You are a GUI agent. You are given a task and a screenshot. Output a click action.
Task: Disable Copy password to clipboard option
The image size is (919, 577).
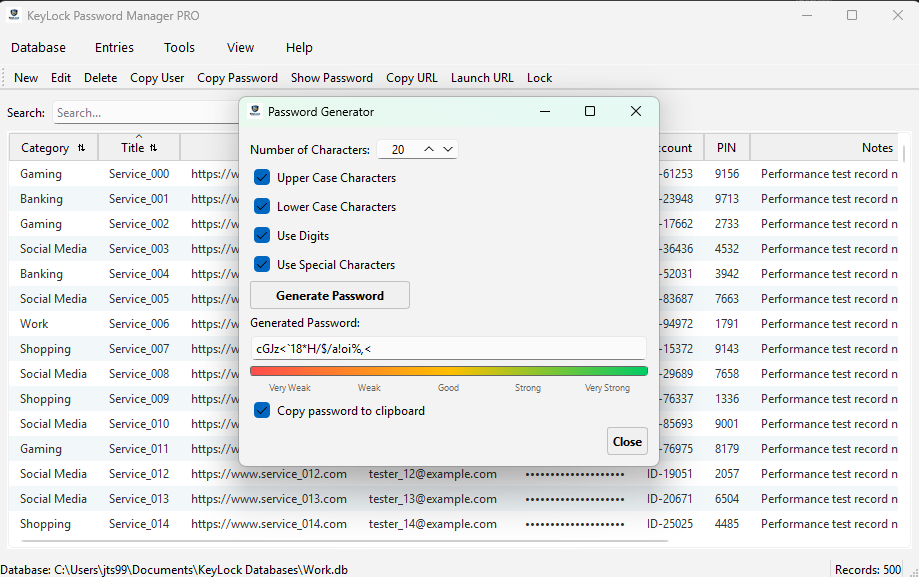point(262,410)
